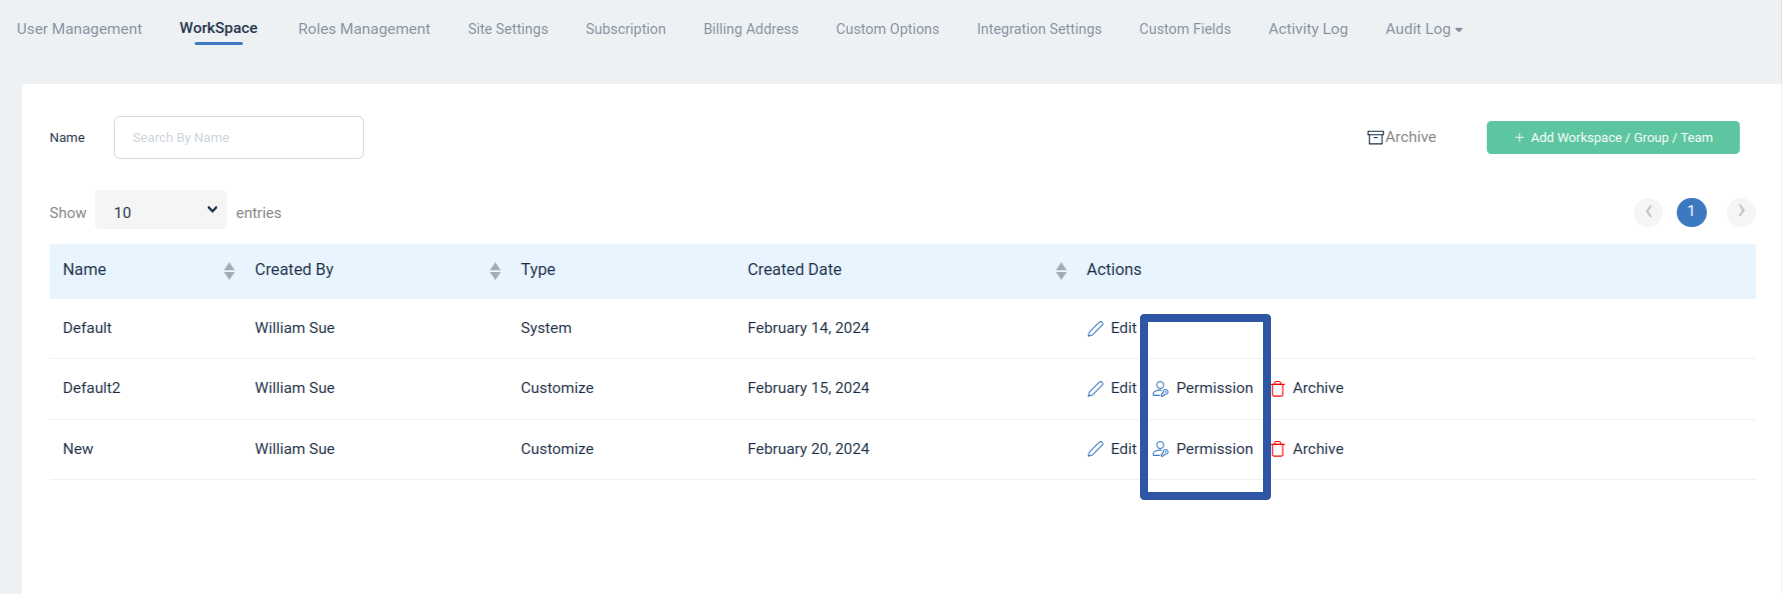Select the WorkSpace tab
This screenshot has height=594, width=1782.
click(218, 28)
